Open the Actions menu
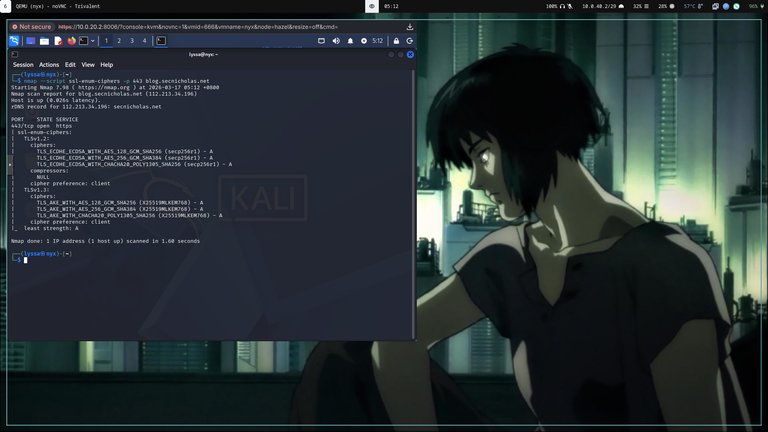Screen dimensions: 768x432 [49, 65]
